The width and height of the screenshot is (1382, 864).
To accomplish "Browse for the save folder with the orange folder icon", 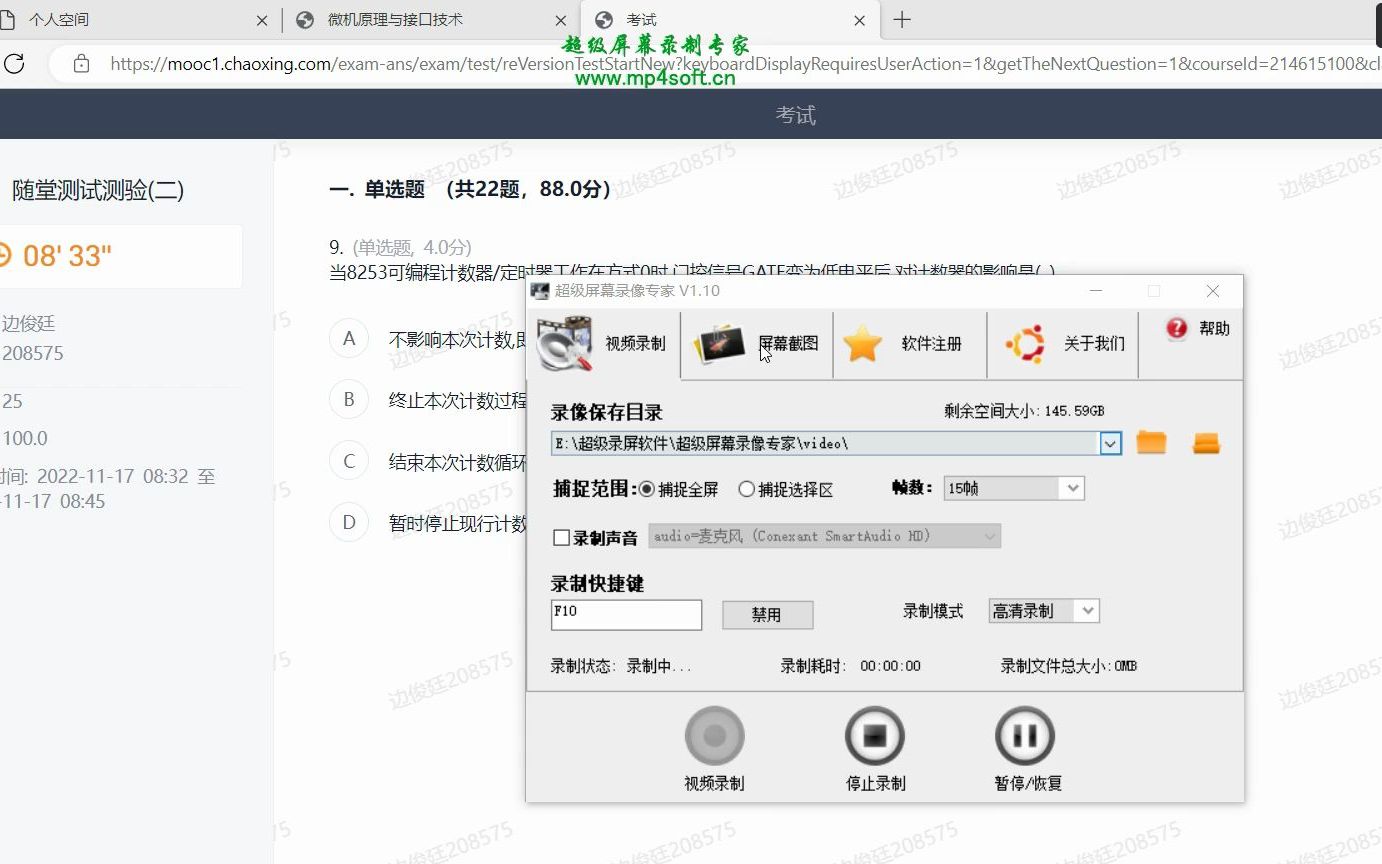I will (x=1151, y=442).
